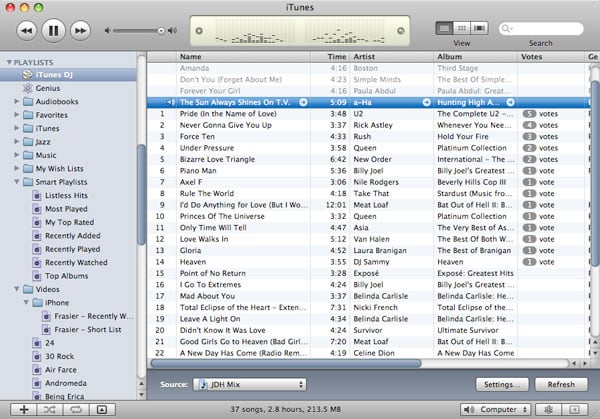Screen dimensions: 600x419
Task: Sort songs by Time column
Action: (x=330, y=57)
